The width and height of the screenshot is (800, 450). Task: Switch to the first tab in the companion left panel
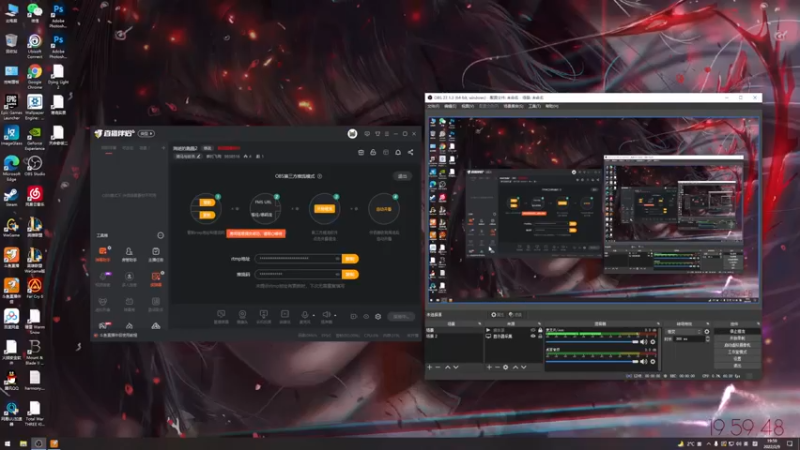108,148
